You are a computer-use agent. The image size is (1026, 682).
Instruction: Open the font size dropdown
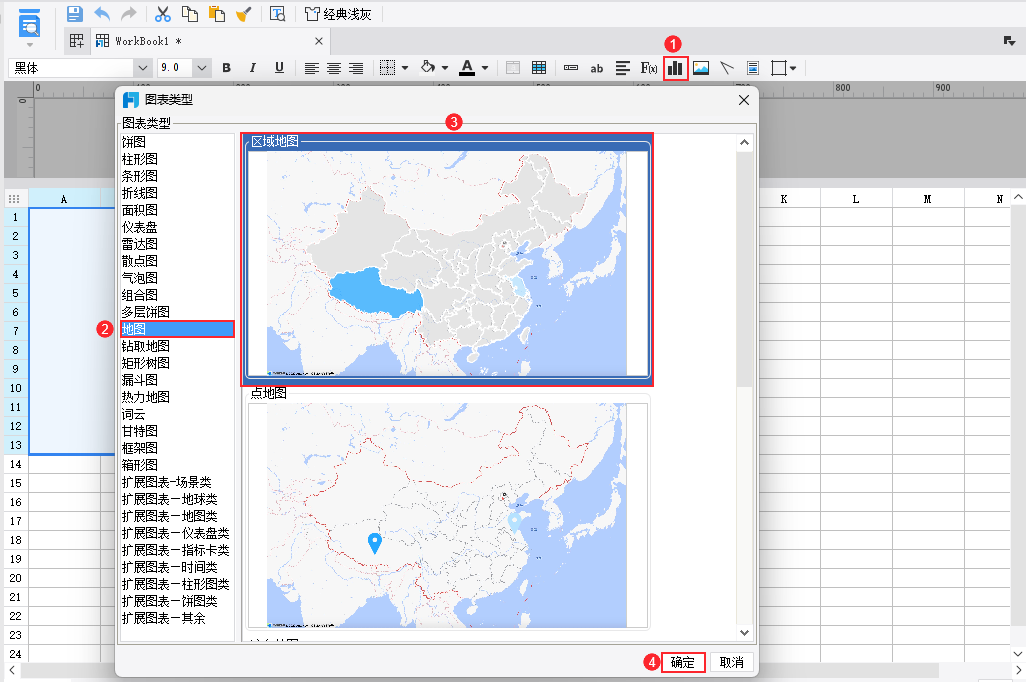click(200, 67)
